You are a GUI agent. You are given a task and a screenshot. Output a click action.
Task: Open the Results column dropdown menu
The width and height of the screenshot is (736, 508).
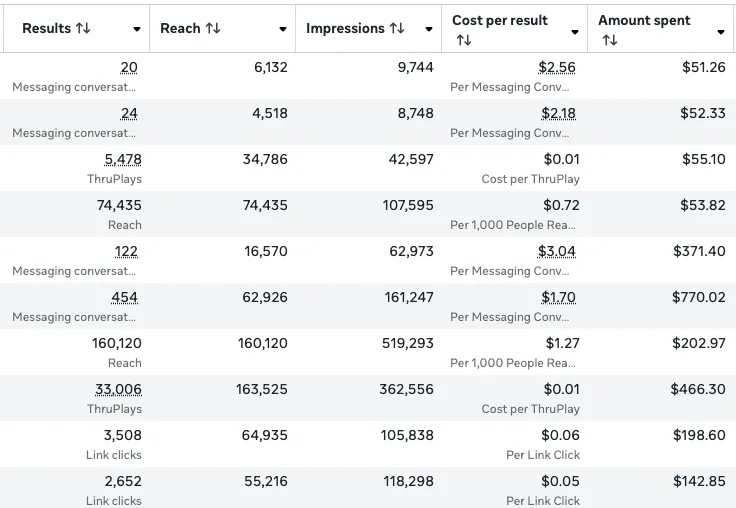pos(137,29)
